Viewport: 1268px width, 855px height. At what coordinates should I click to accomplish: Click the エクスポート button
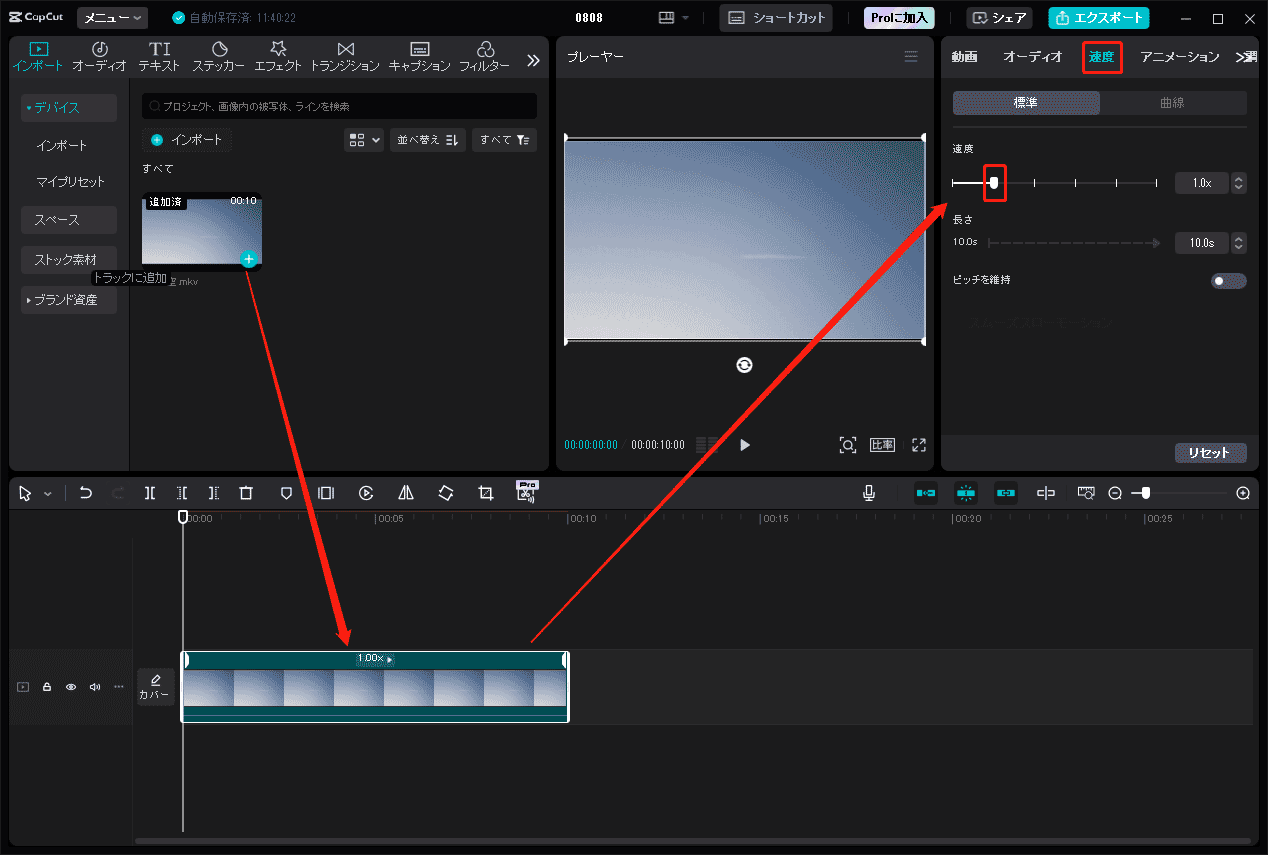(1099, 18)
